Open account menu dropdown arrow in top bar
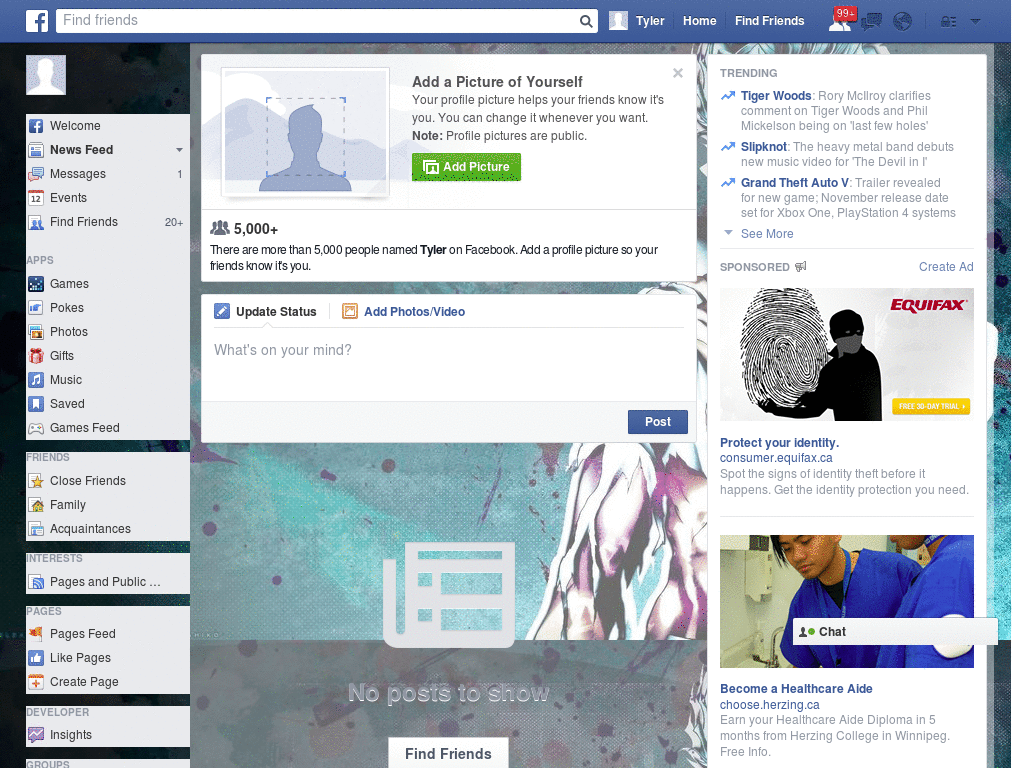This screenshot has height=768, width=1024. (976, 21)
